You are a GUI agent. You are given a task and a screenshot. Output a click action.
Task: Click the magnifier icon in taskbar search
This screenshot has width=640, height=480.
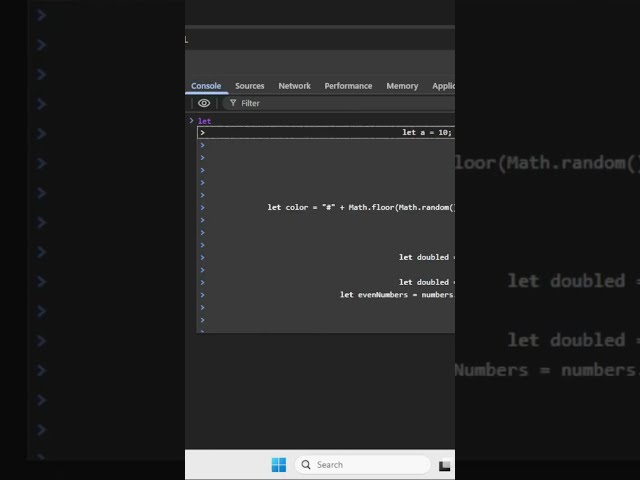[306, 464]
